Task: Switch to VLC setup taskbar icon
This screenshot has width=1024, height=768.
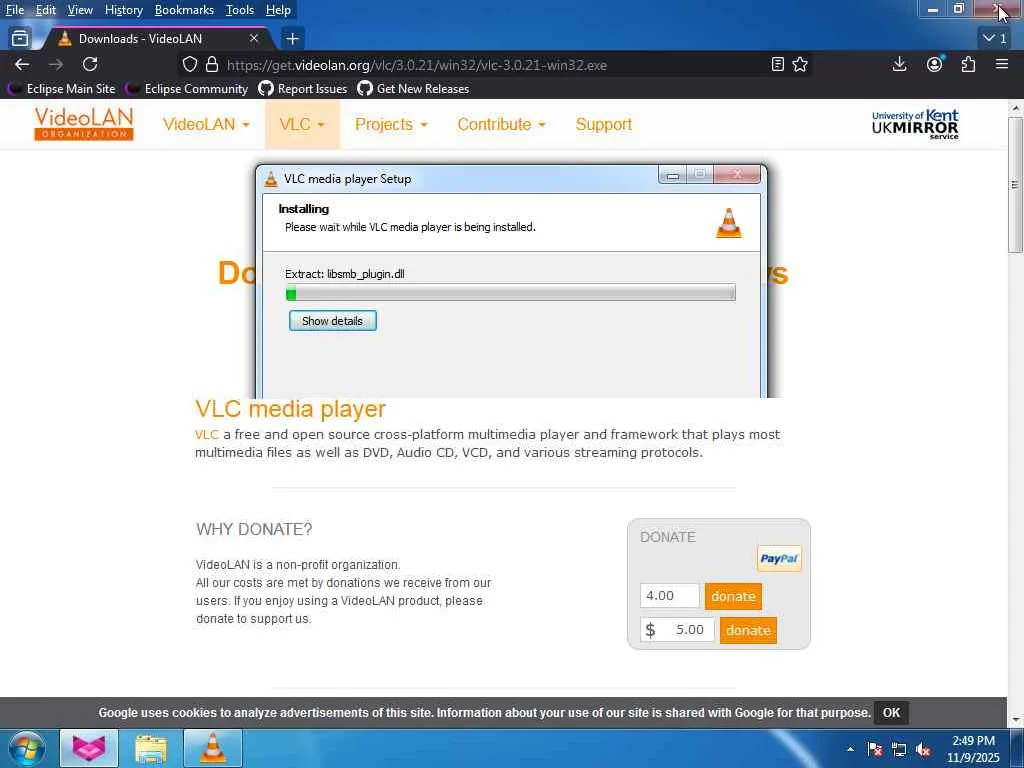Action: pos(213,748)
